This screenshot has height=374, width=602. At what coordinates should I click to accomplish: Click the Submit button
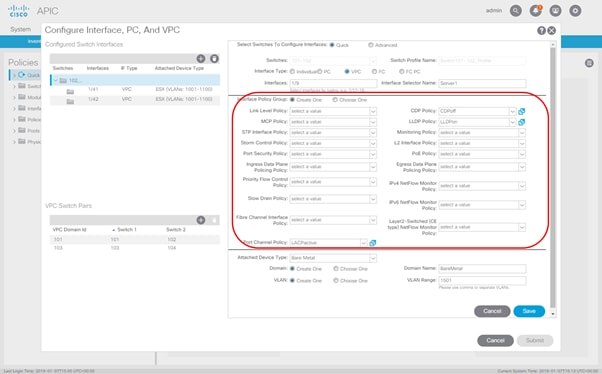click(x=535, y=341)
